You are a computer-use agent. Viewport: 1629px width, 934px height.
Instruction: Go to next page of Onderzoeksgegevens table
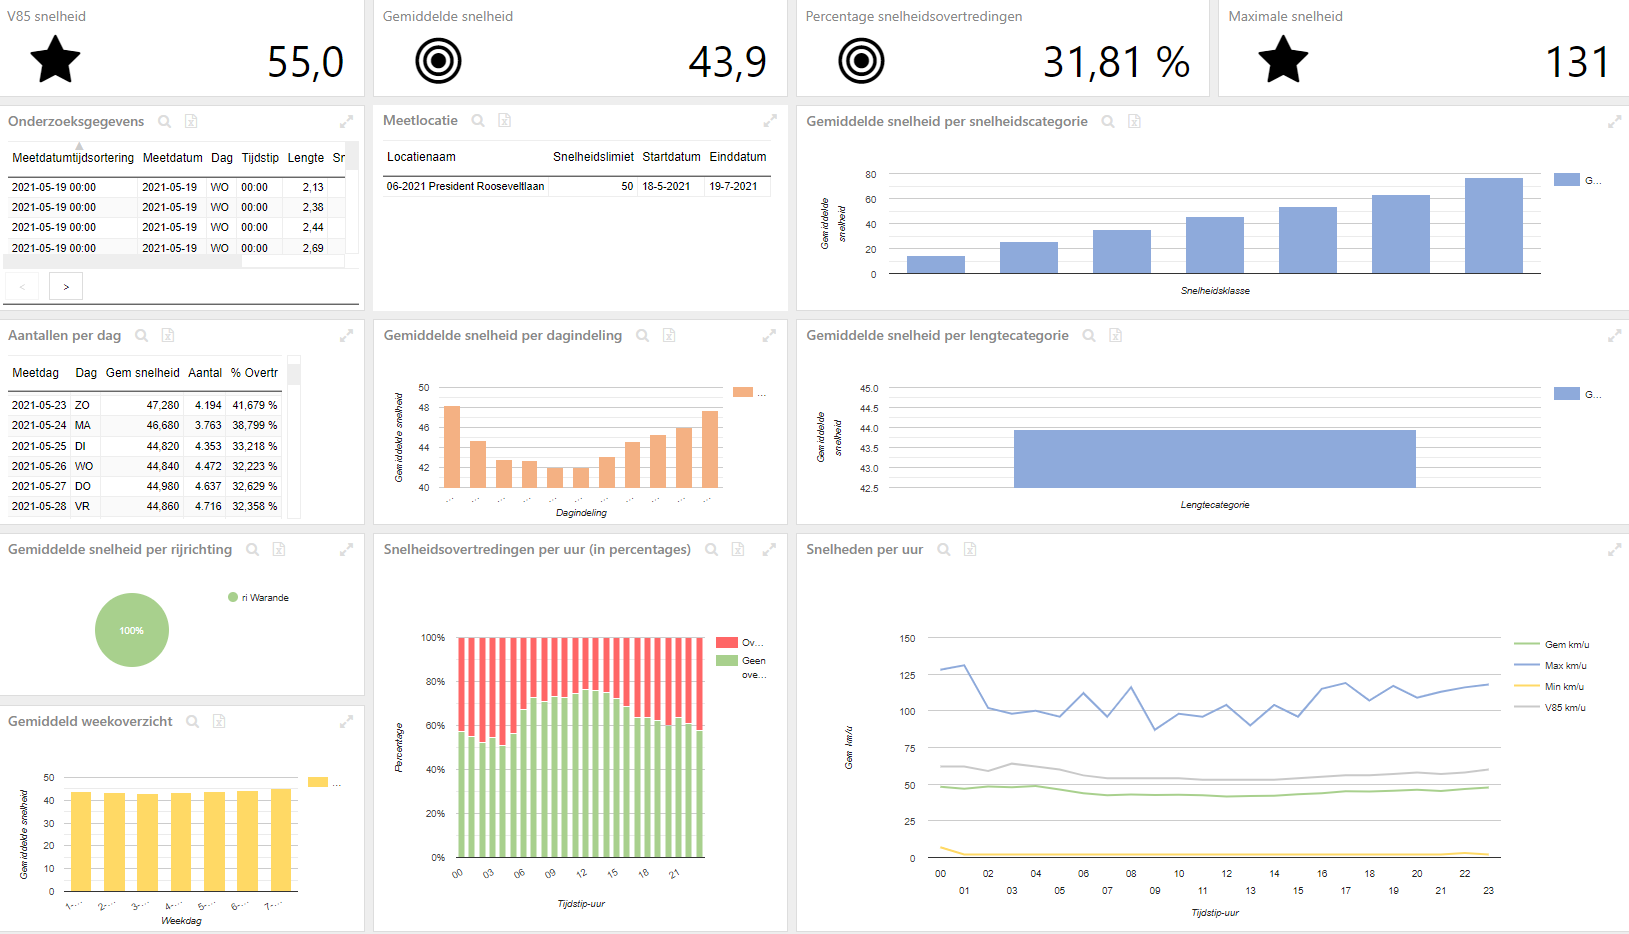[66, 287]
